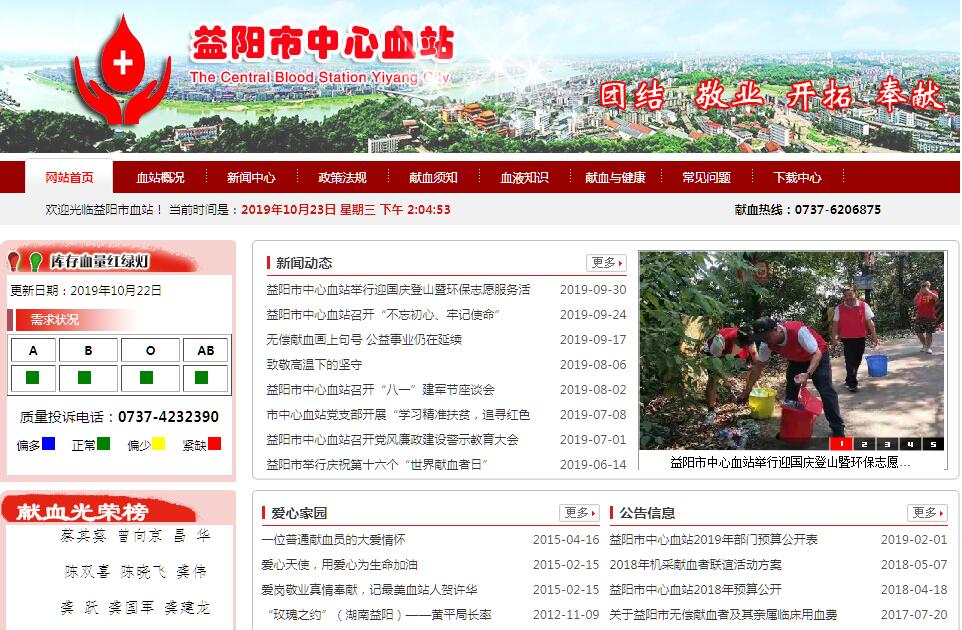Click the red and green light bulb icons
Viewport: 962px width, 630px height.
coord(26,262)
